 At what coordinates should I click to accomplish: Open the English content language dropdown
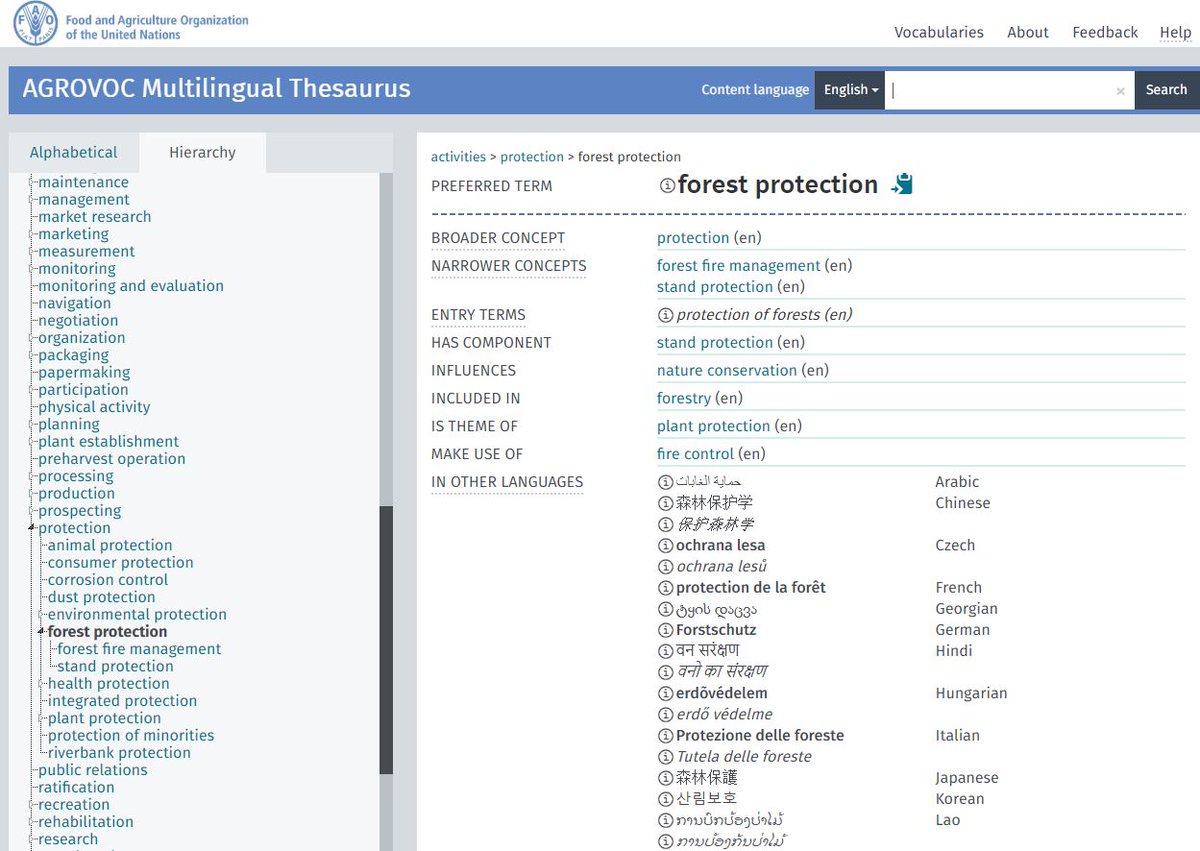point(850,90)
